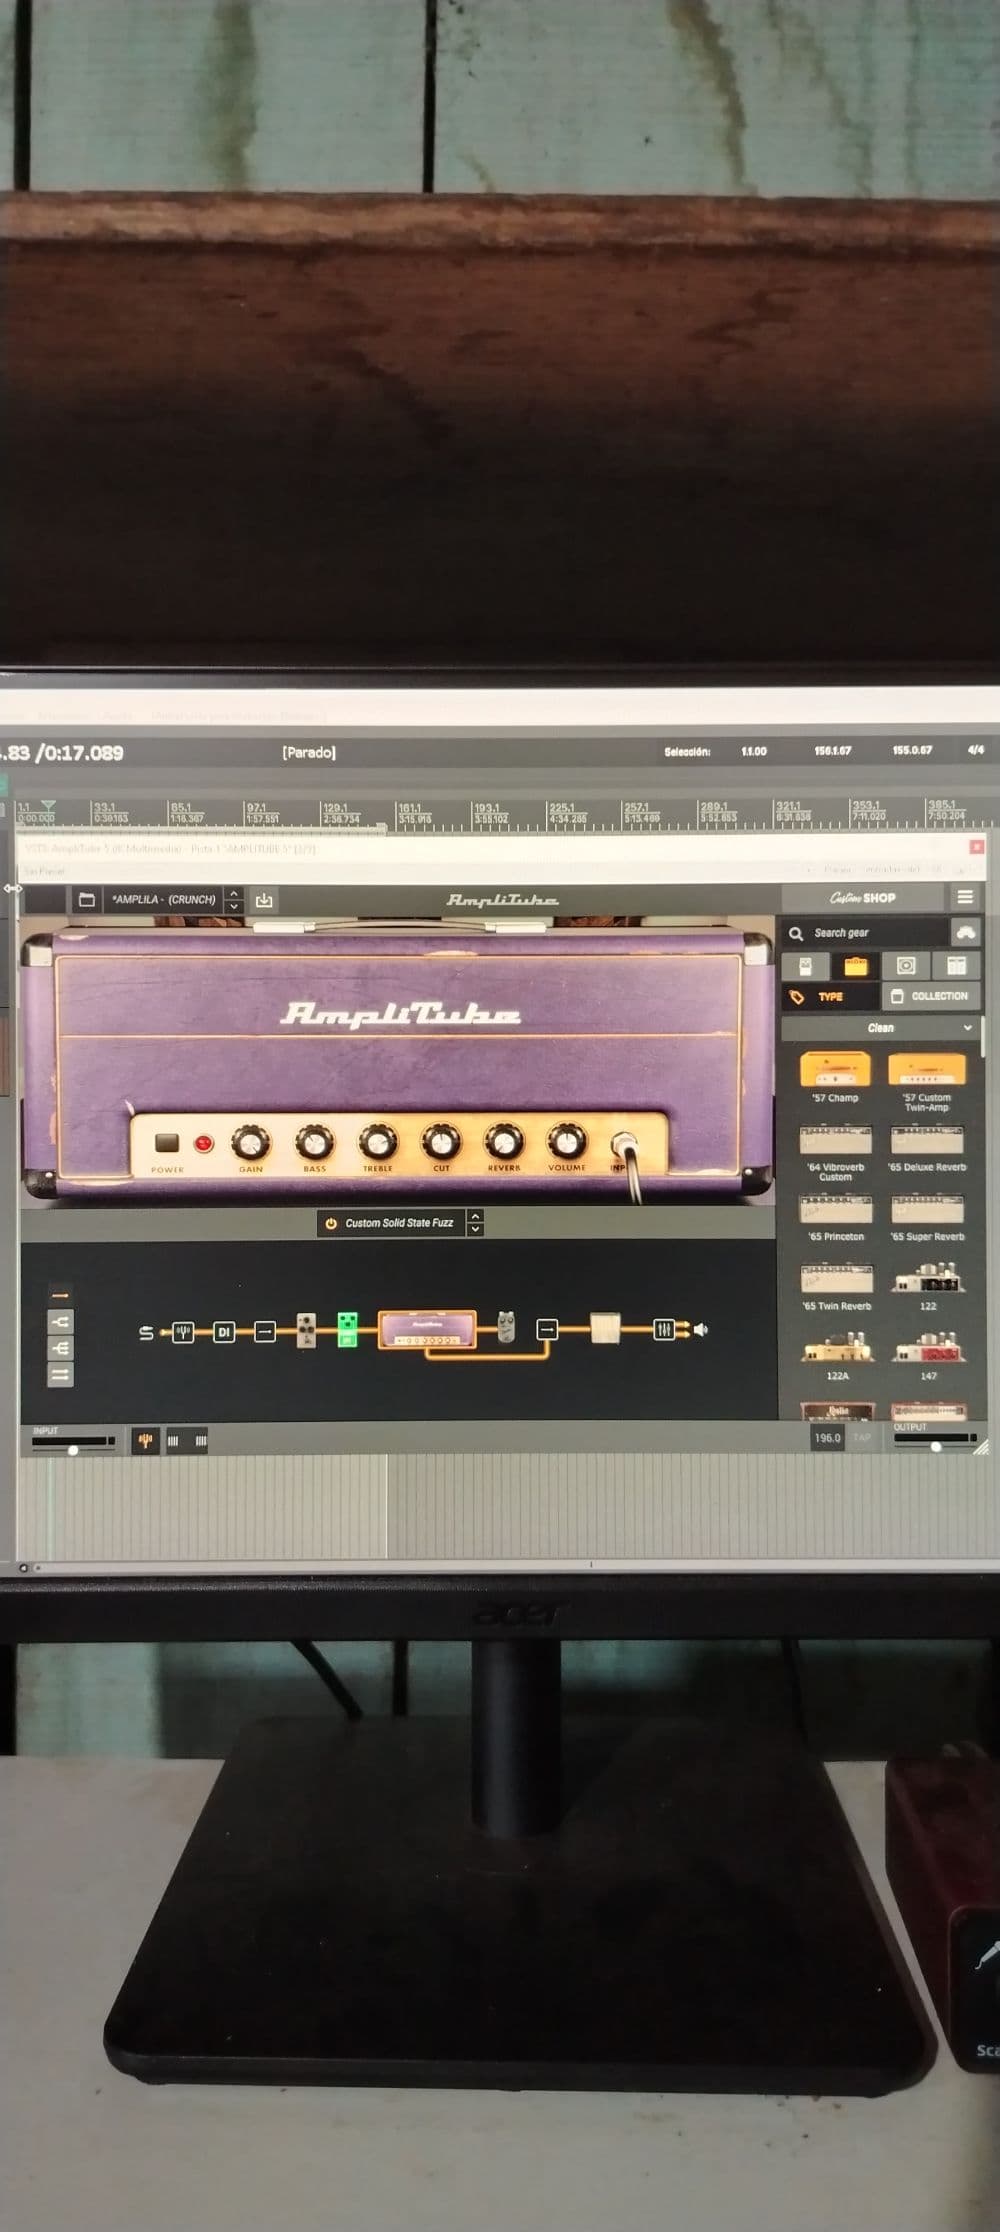Viewport: 1000px width, 2232px height.
Task: Step the Custom Solid State Fuzz model arrows
Action: click(475, 1223)
